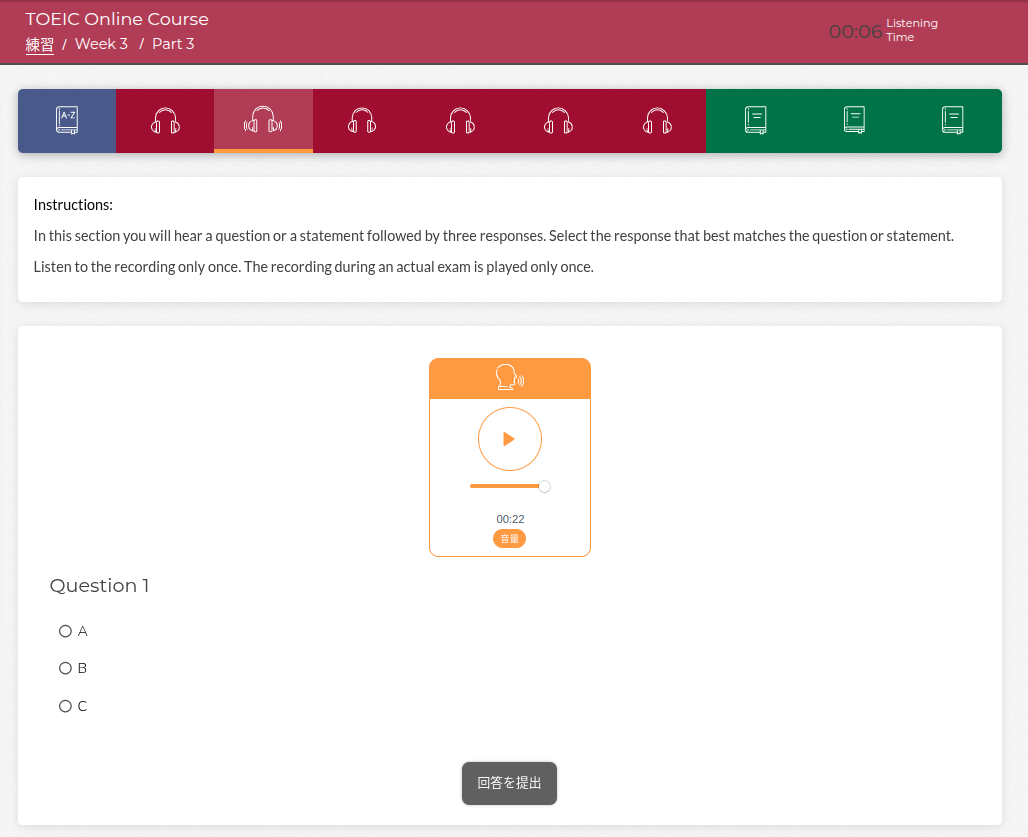Select answer option A

tap(66, 631)
